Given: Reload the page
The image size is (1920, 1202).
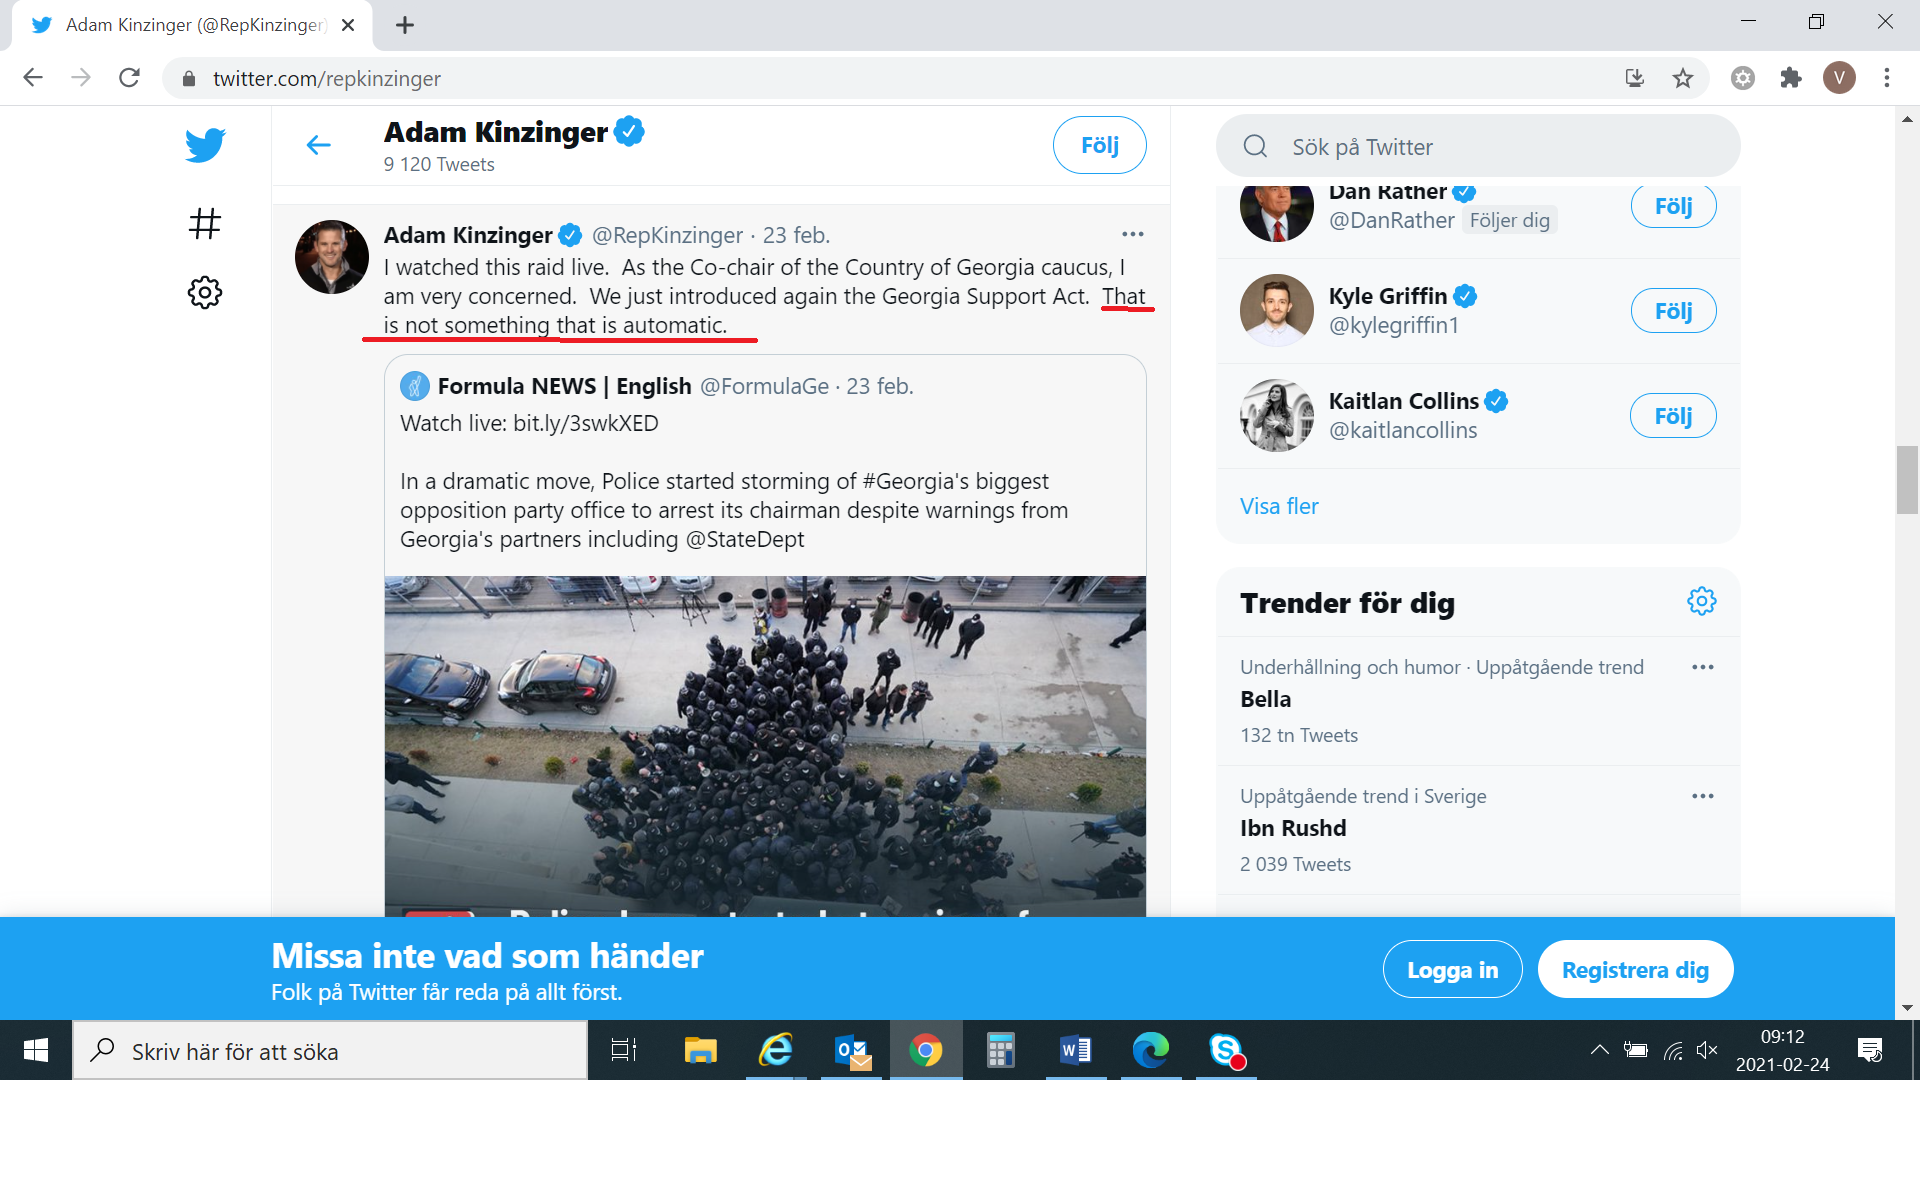Looking at the screenshot, I should click(129, 78).
